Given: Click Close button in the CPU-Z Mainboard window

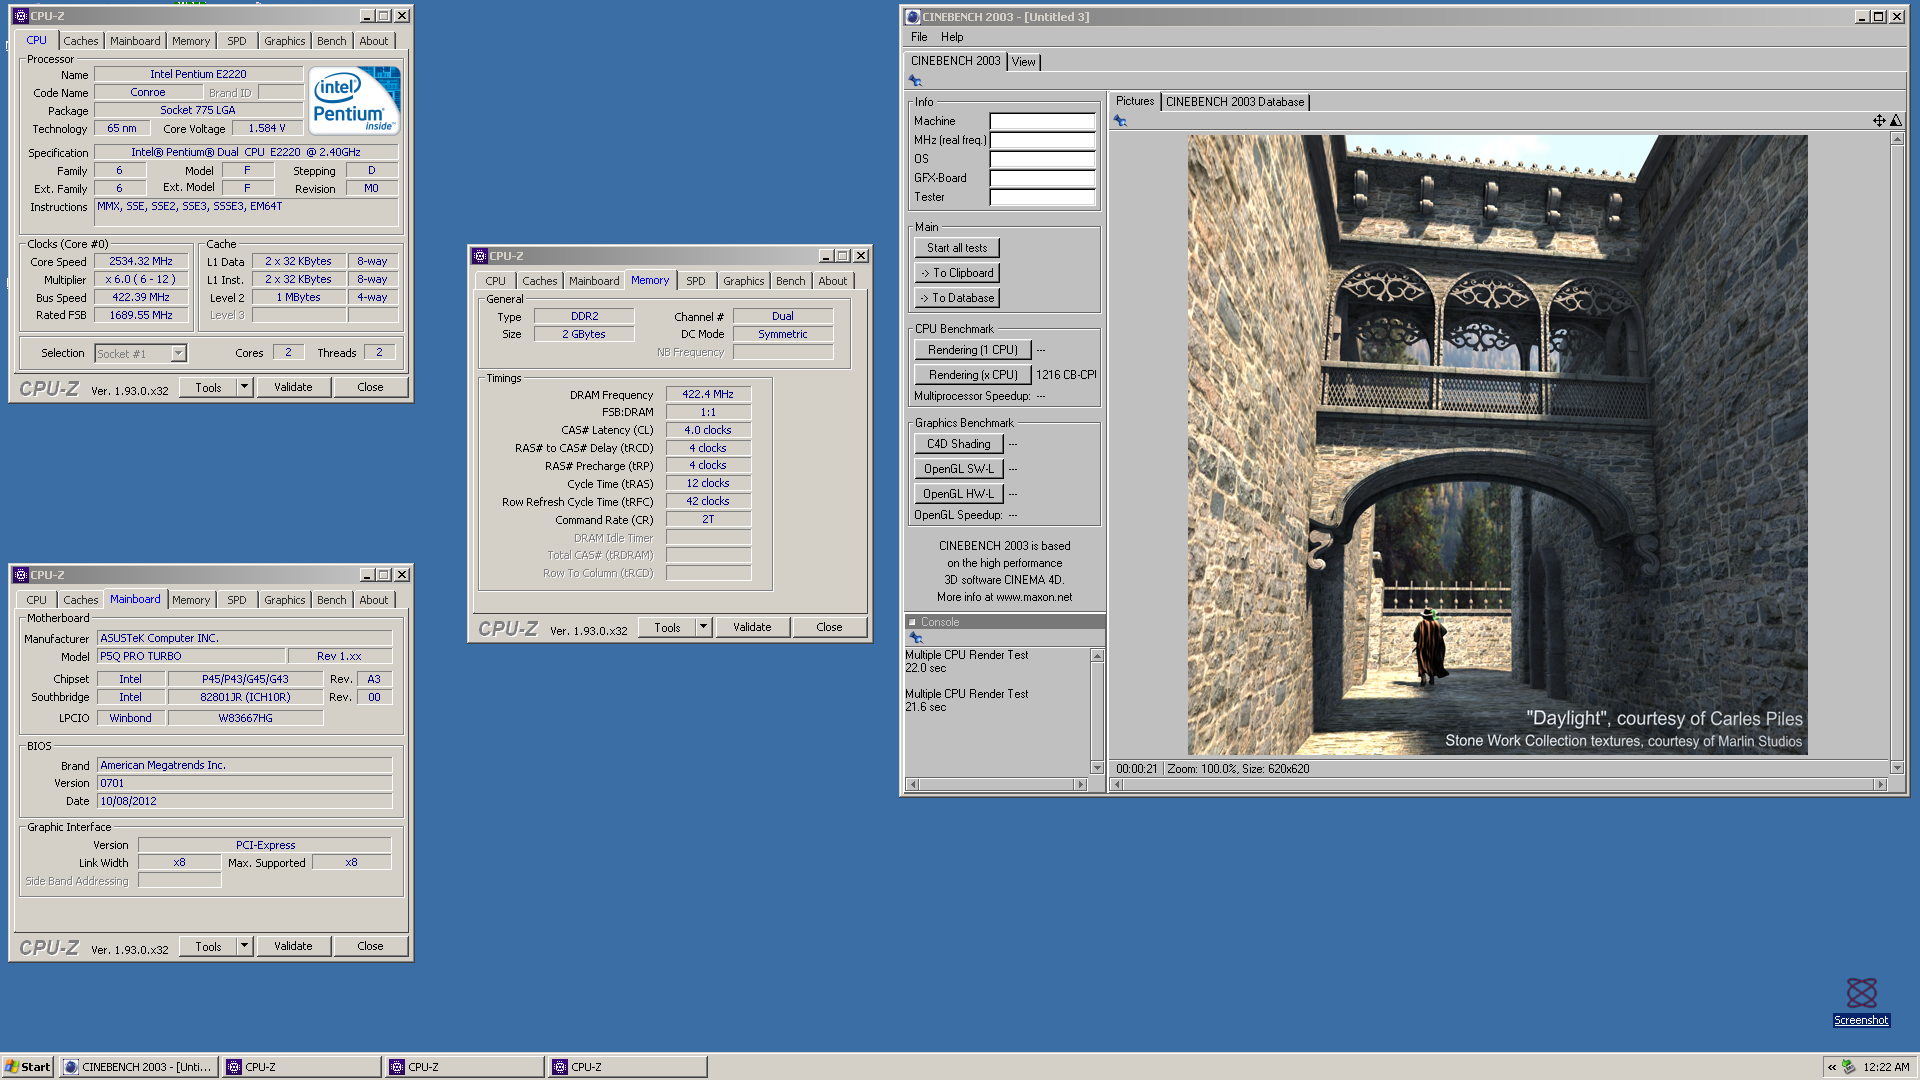Looking at the screenshot, I should [x=370, y=946].
